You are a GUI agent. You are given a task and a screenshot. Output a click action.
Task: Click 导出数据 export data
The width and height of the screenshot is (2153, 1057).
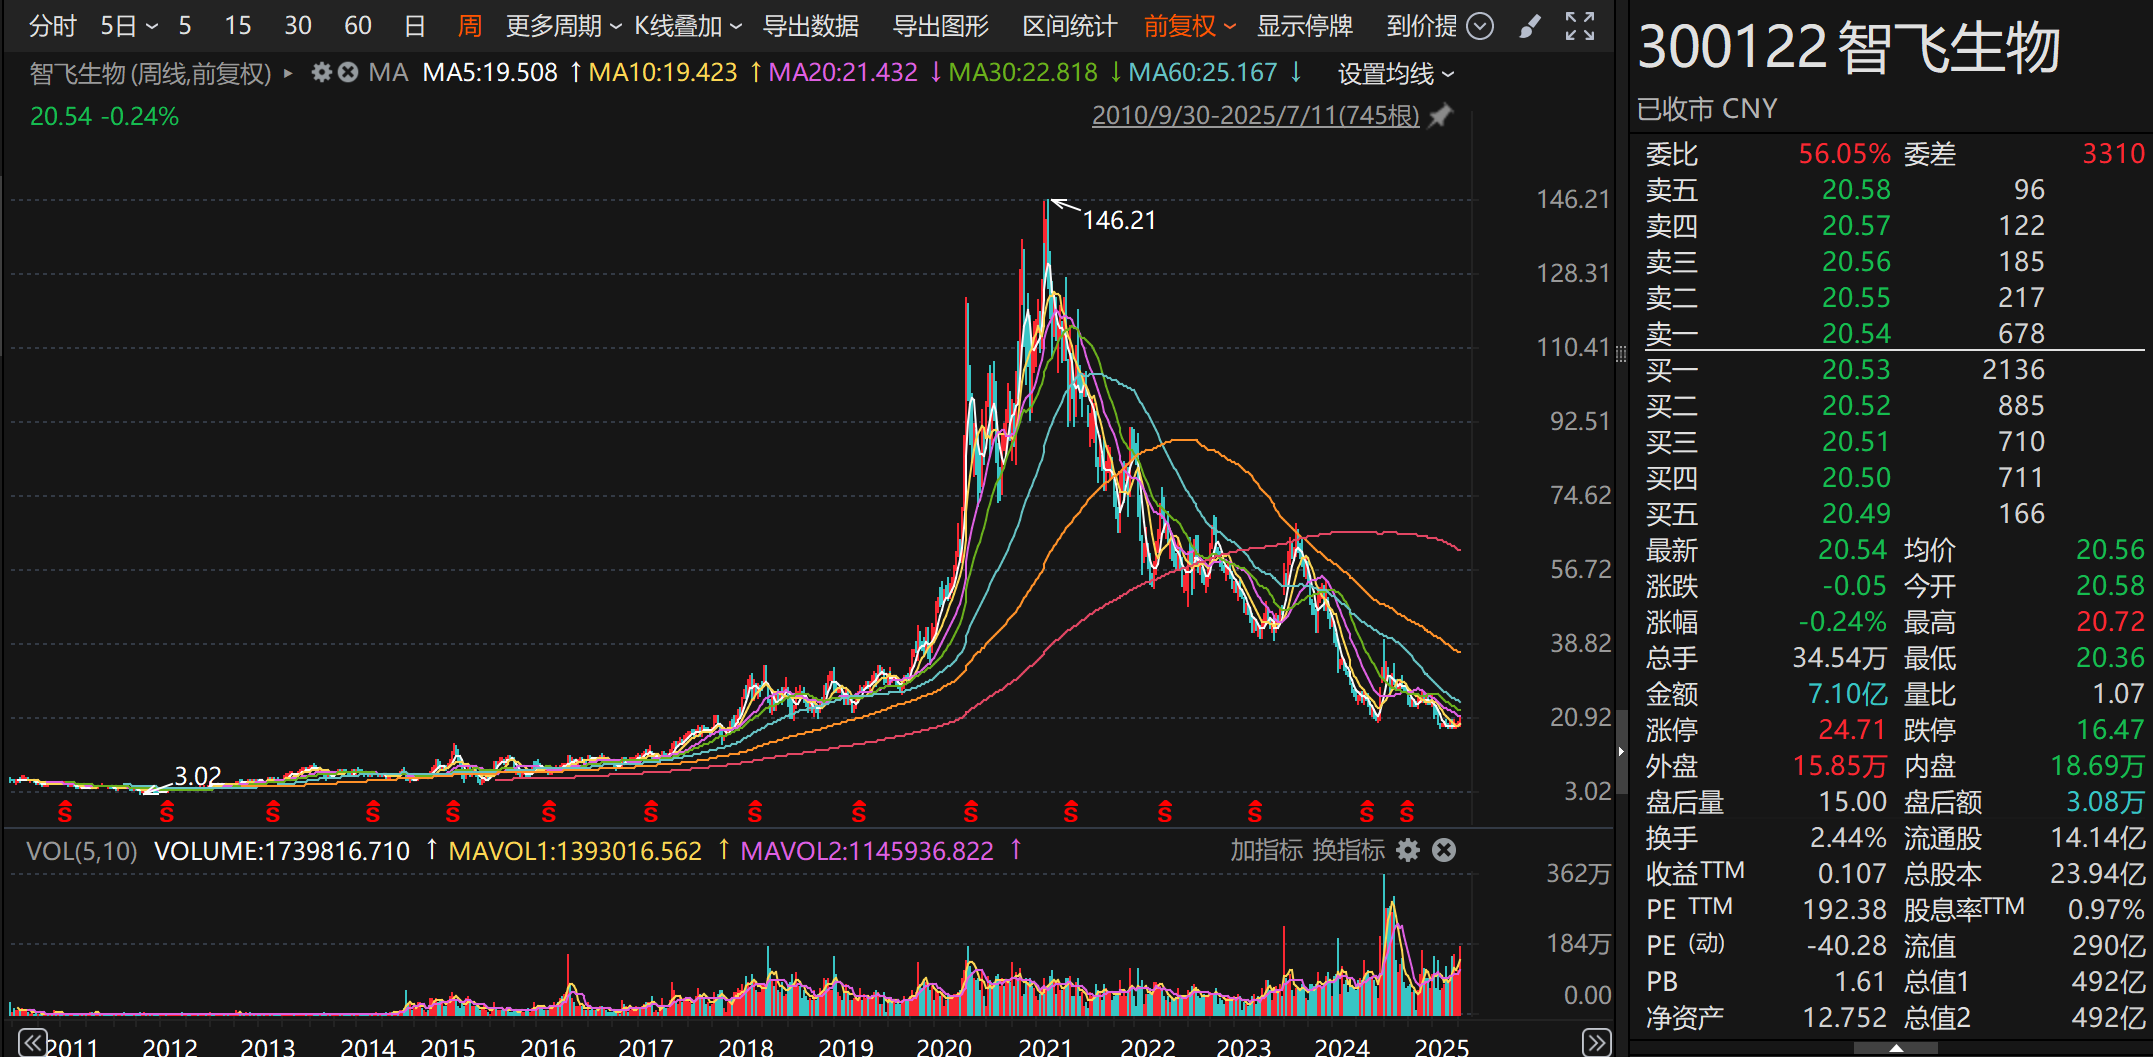click(811, 26)
